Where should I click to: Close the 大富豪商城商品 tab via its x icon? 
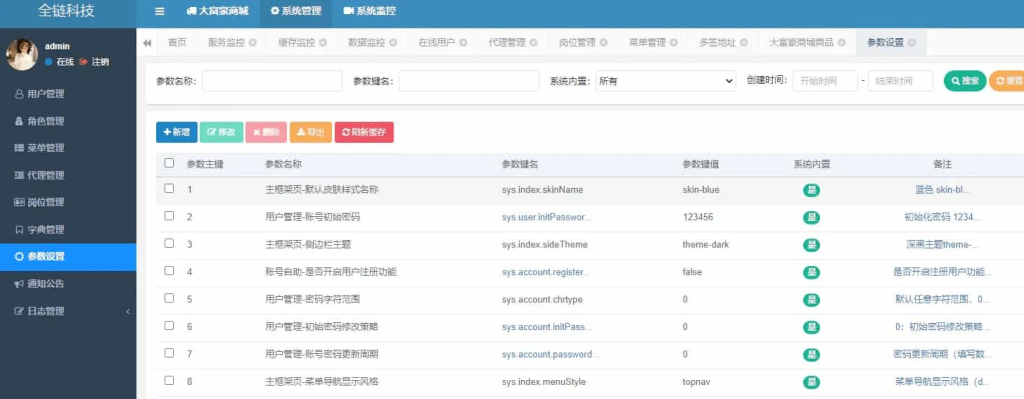point(842,42)
